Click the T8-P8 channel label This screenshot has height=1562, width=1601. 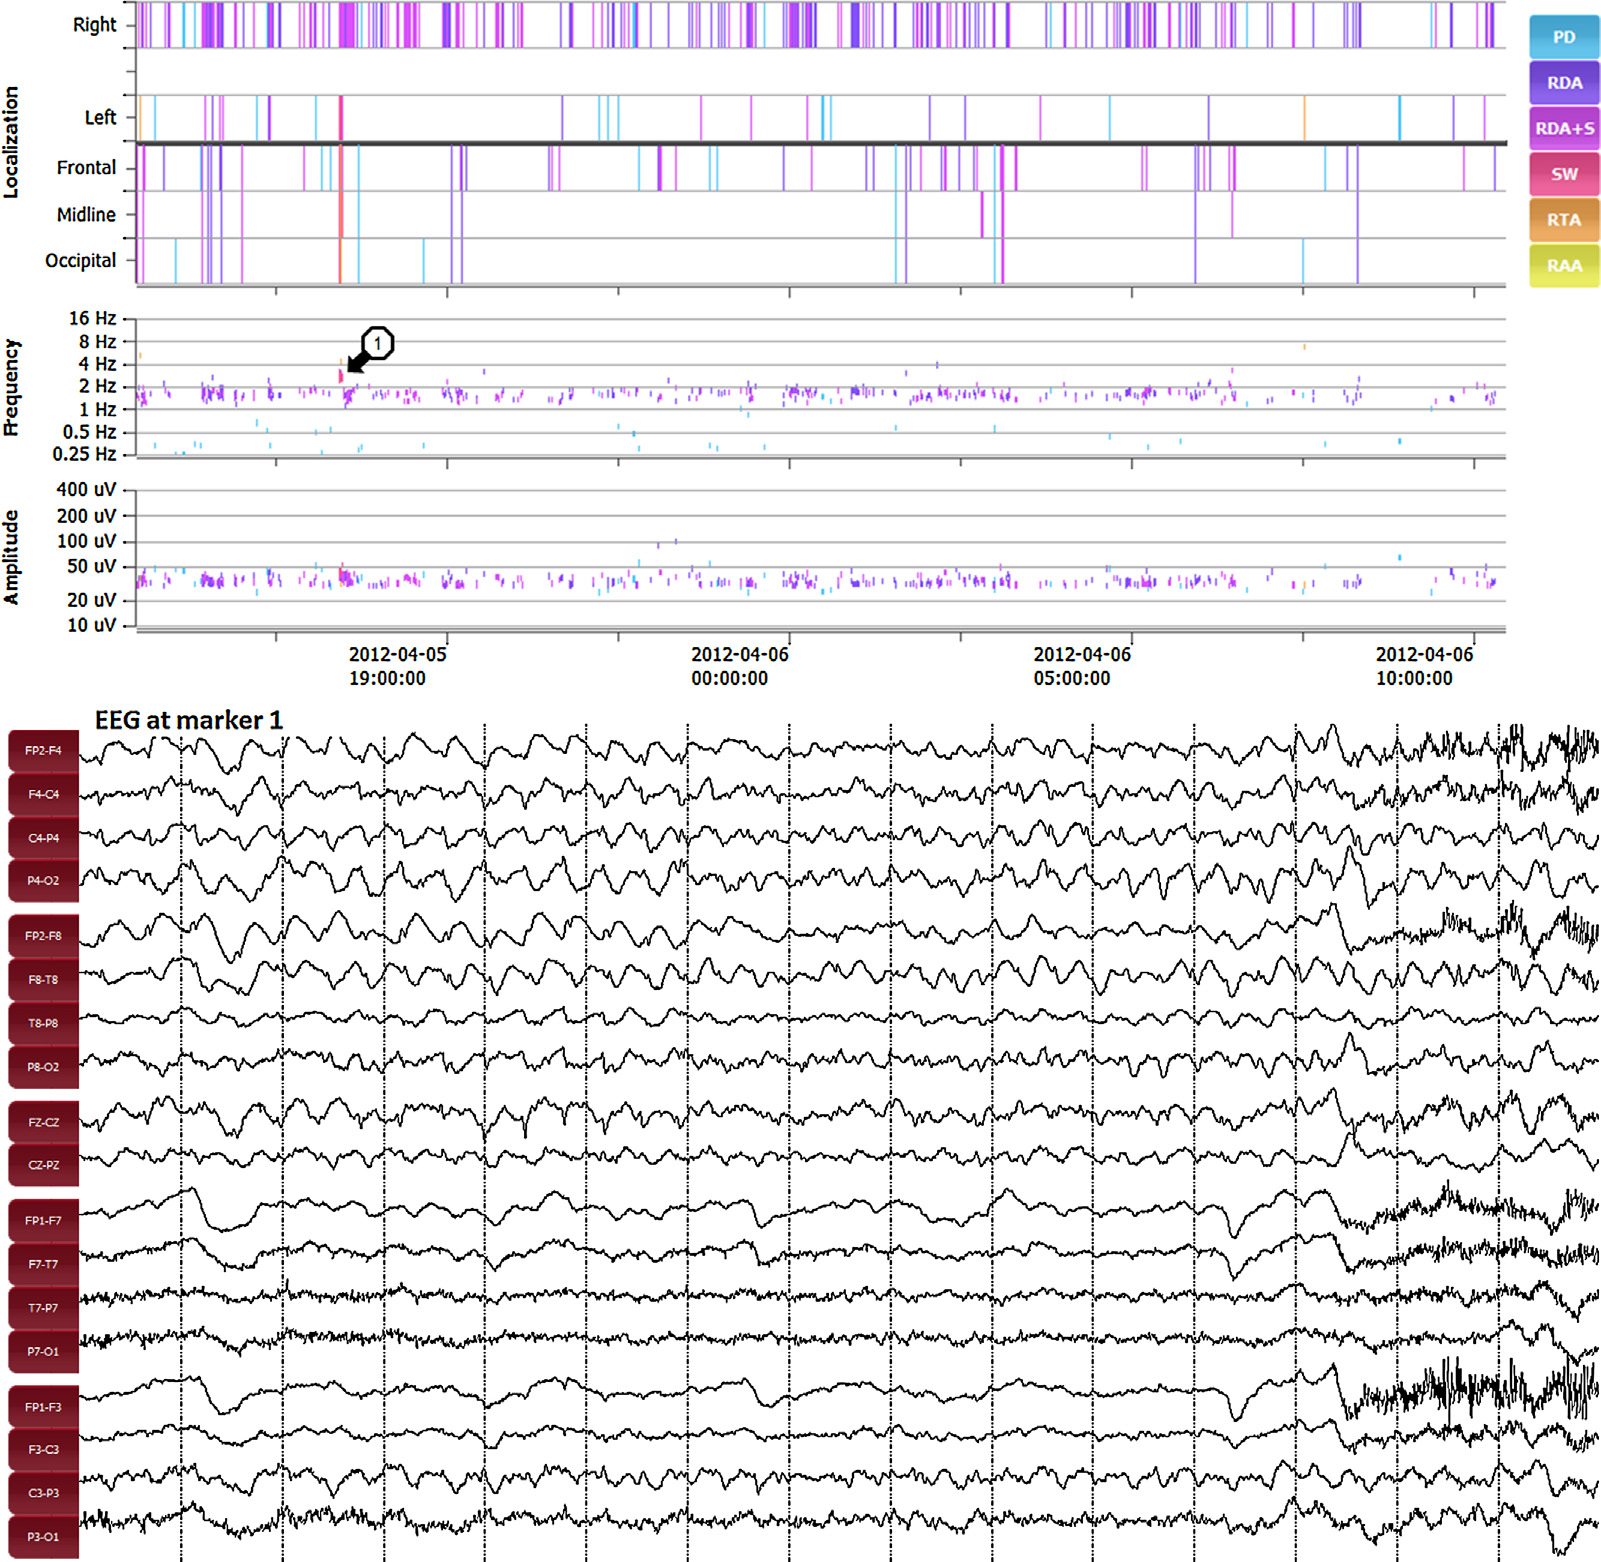[x=43, y=1024]
